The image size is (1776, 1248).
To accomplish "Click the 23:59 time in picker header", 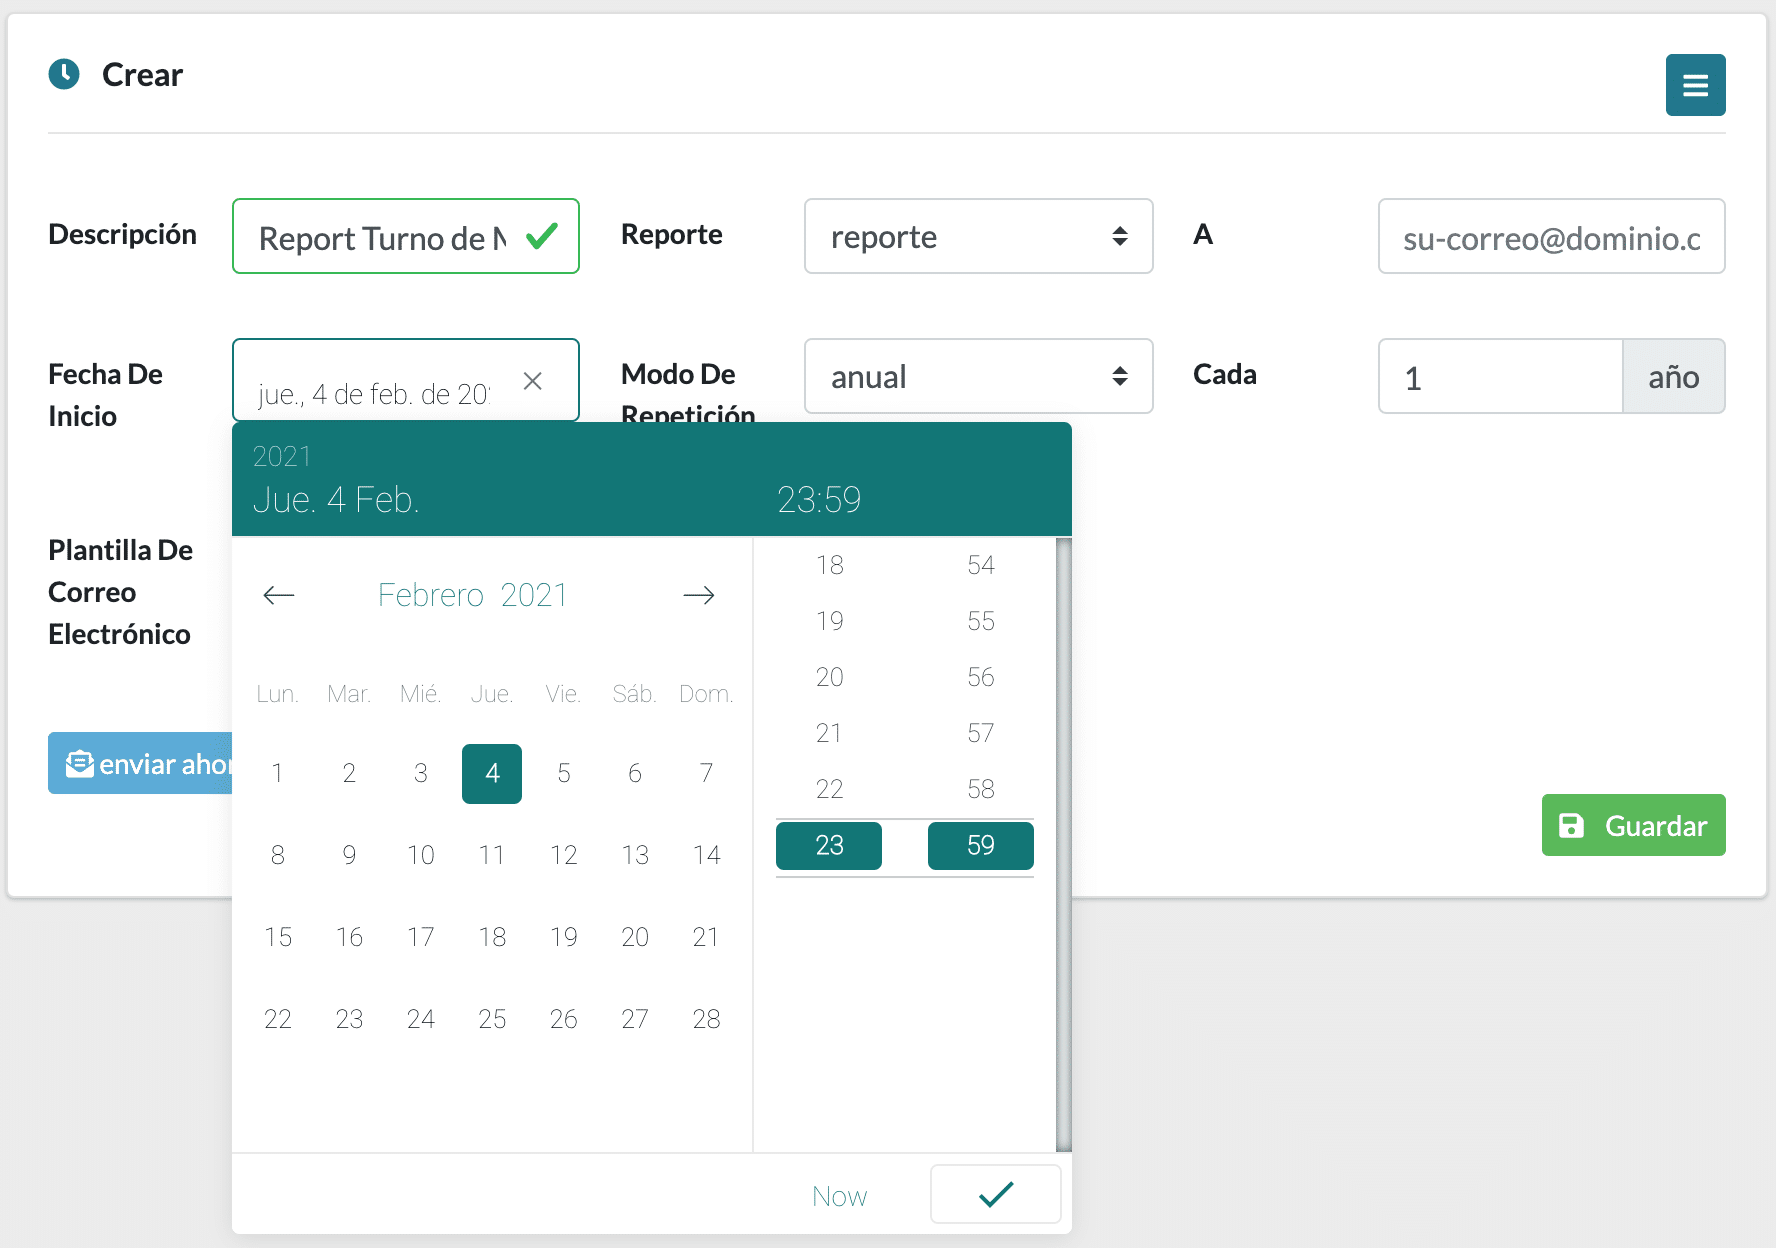I will coord(818,499).
